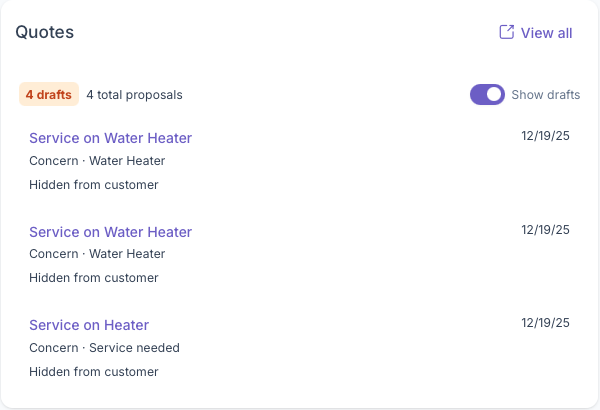
Task: Click the 12/19/25 date of the first quote
Action: pos(545,136)
